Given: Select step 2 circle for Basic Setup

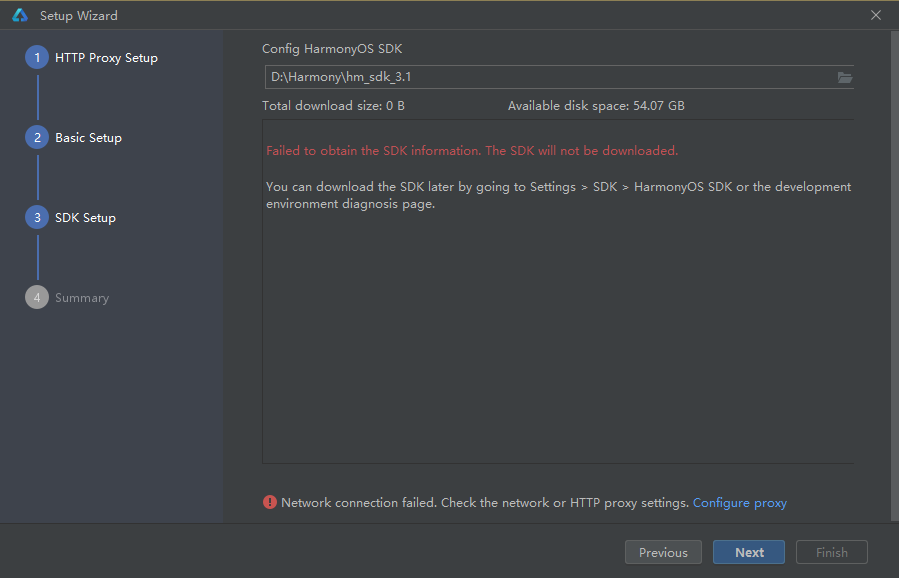Looking at the screenshot, I should point(37,138).
